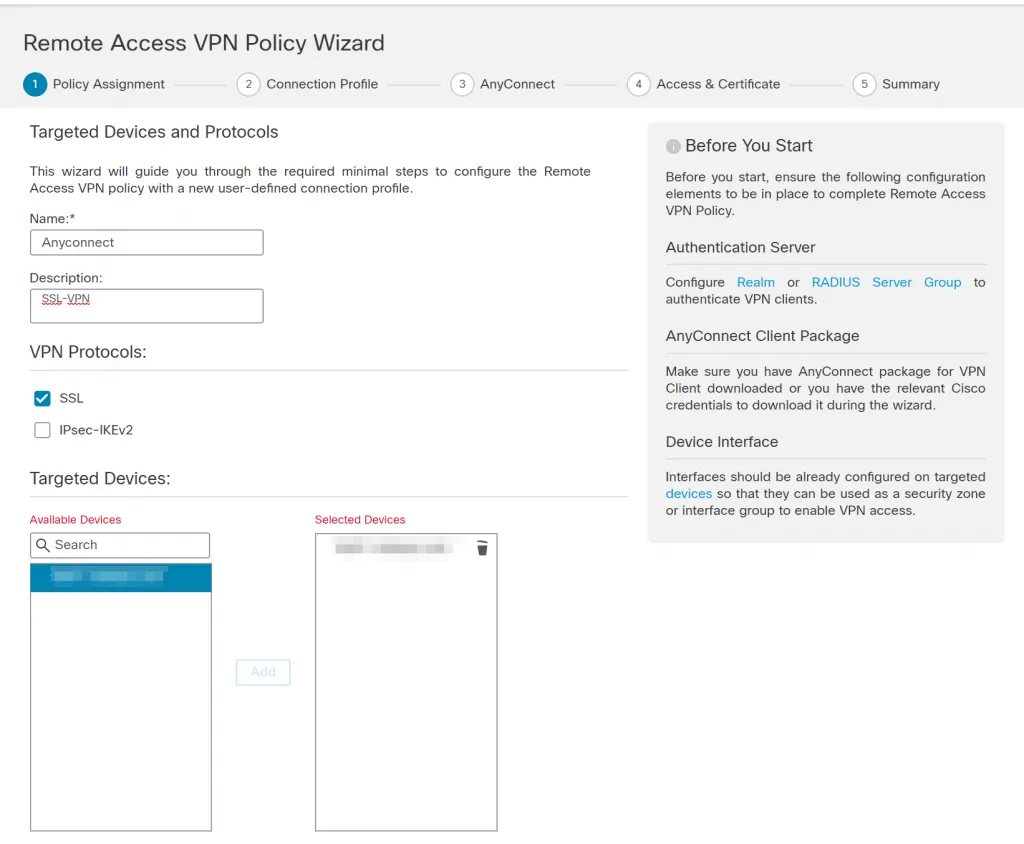Enable the IPsec-IKEv2 protocol checkbox
This screenshot has height=844, width=1024.
coord(42,430)
